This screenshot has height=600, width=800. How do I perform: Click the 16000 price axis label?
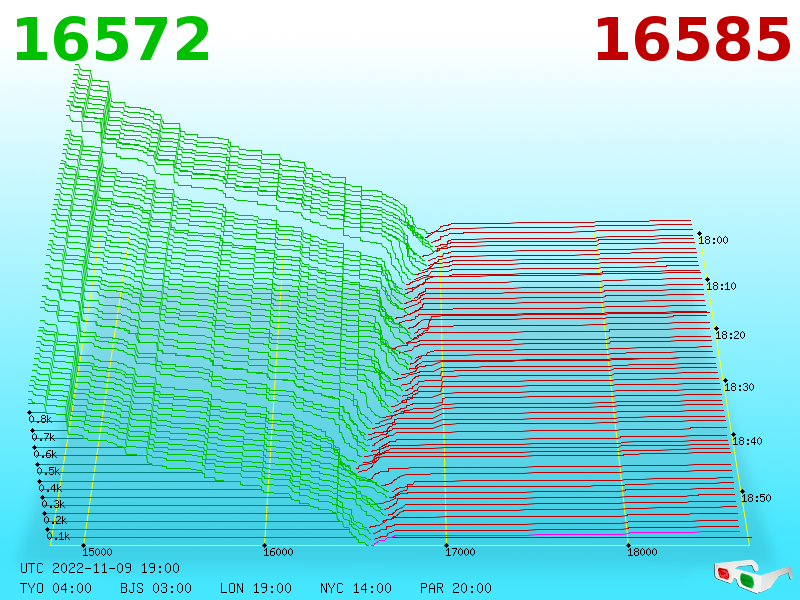click(x=278, y=552)
